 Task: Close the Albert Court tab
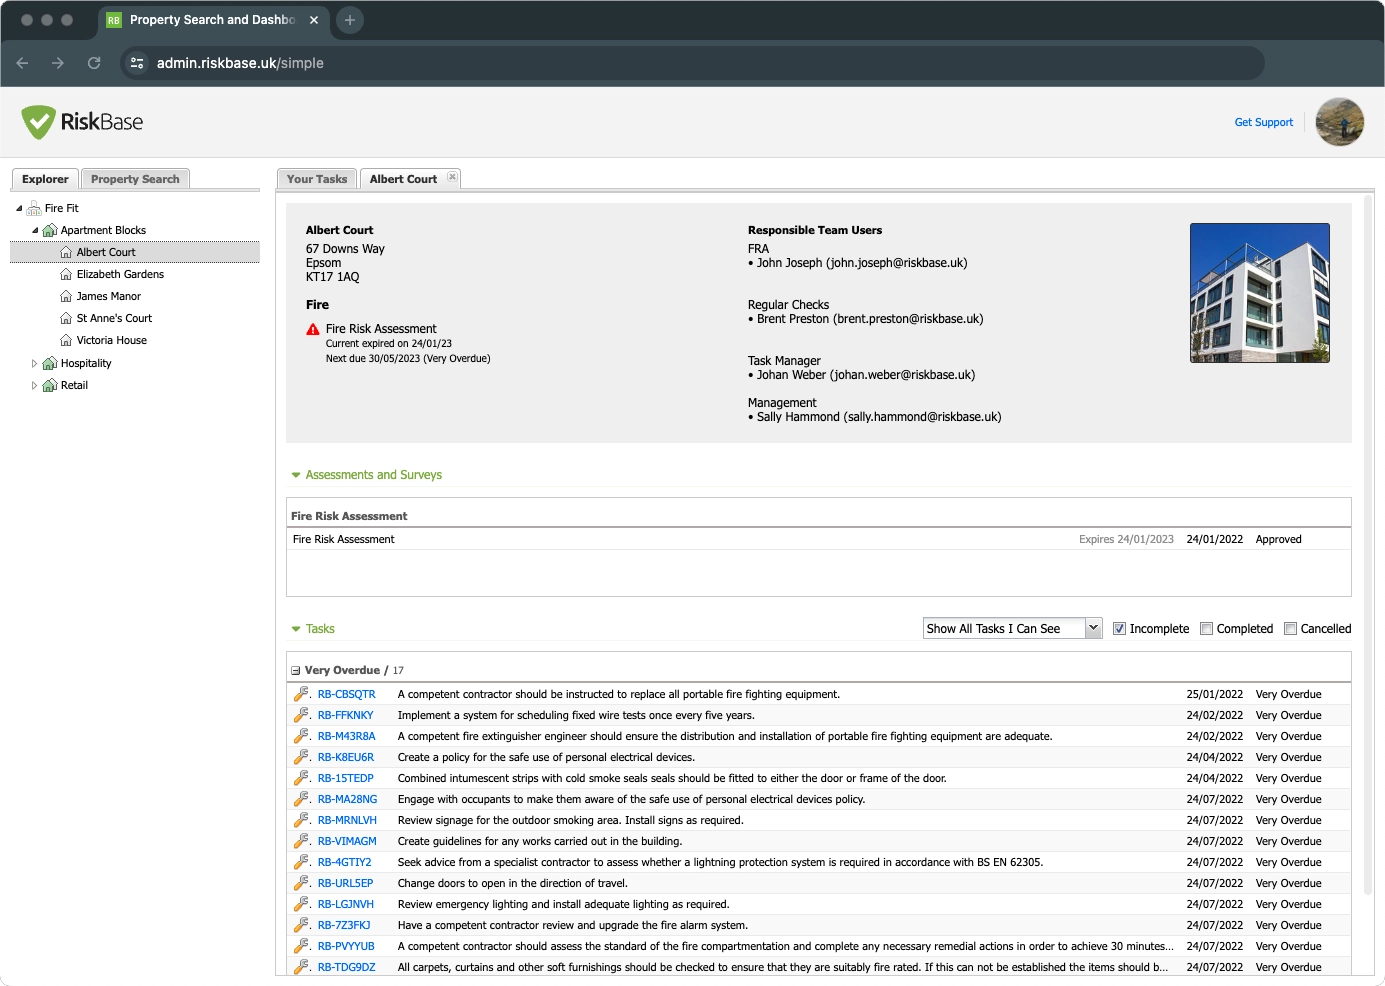click(x=452, y=177)
